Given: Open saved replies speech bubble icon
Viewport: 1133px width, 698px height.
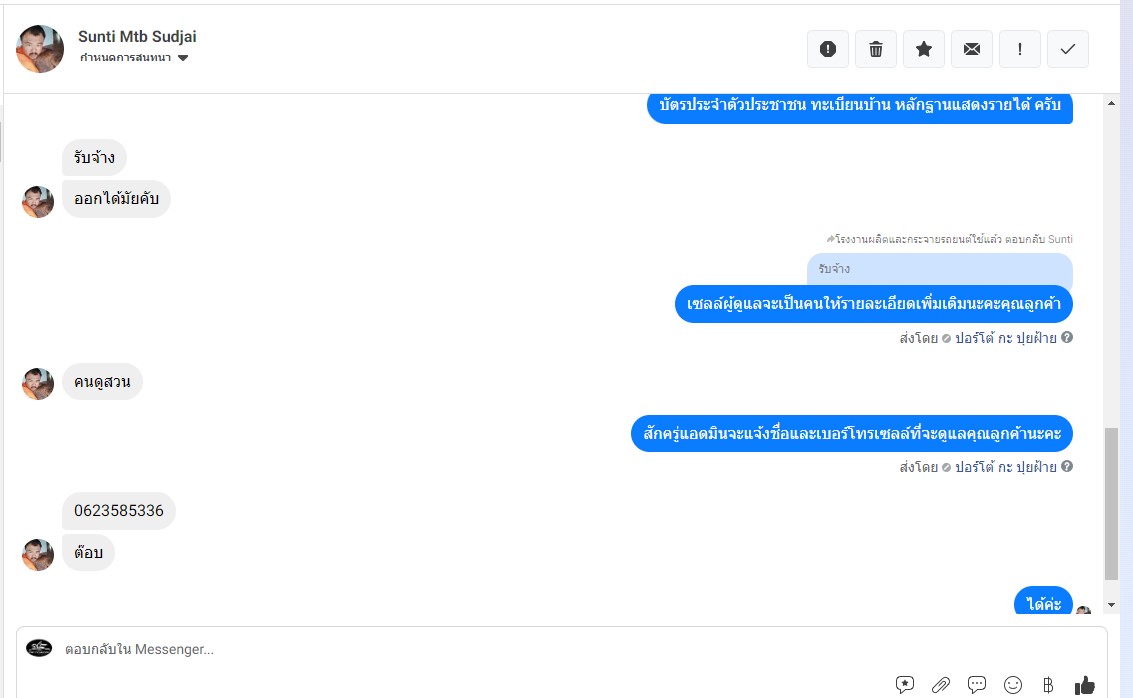Looking at the screenshot, I should (905, 684).
